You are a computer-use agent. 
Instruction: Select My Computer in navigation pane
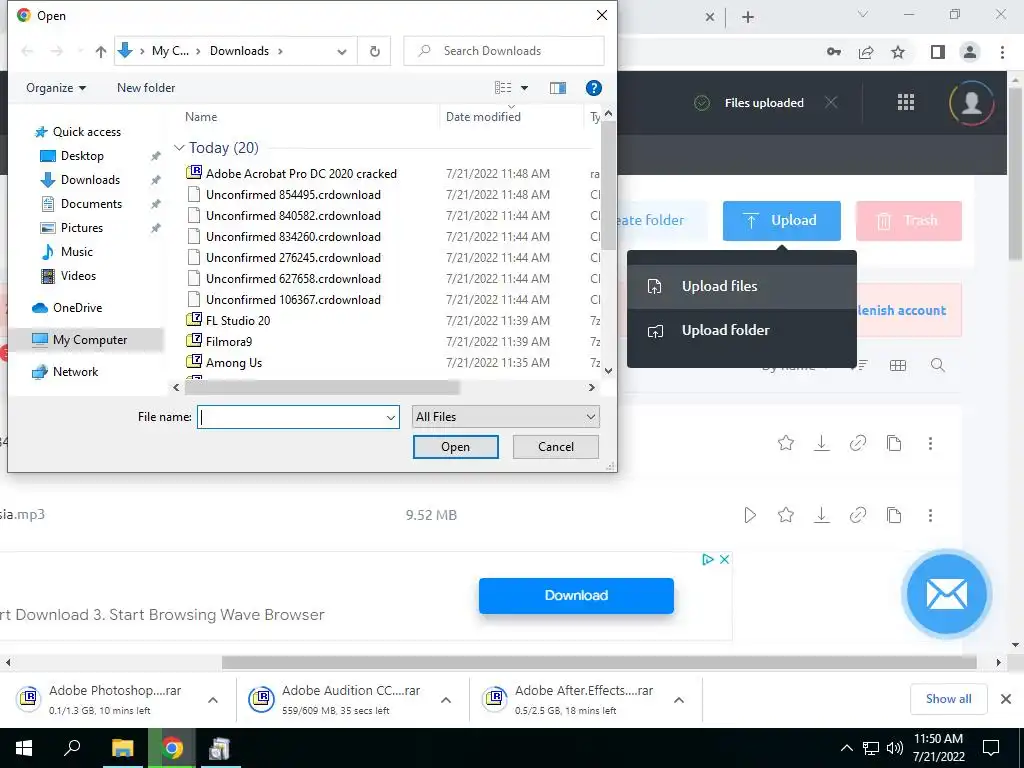click(x=89, y=340)
